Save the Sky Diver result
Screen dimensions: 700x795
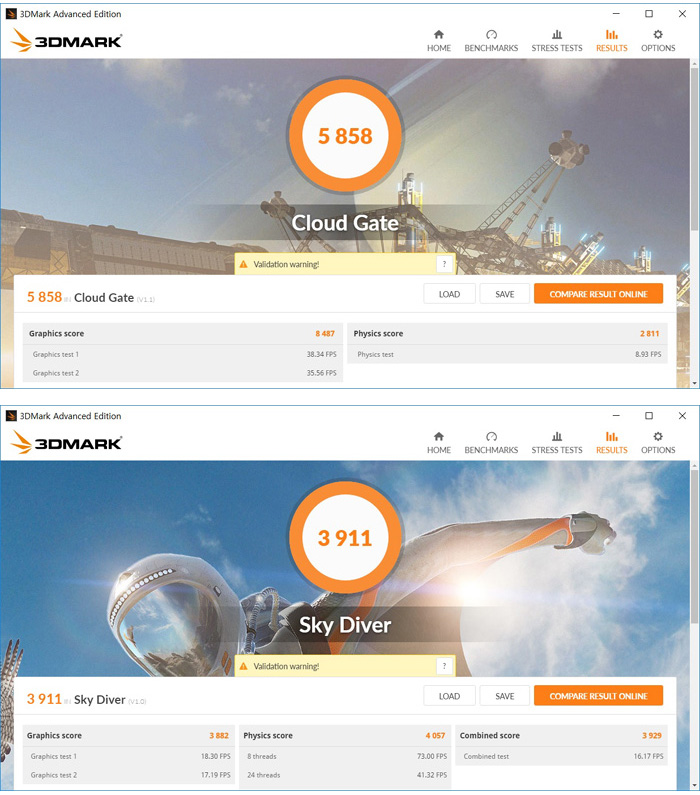click(x=504, y=696)
